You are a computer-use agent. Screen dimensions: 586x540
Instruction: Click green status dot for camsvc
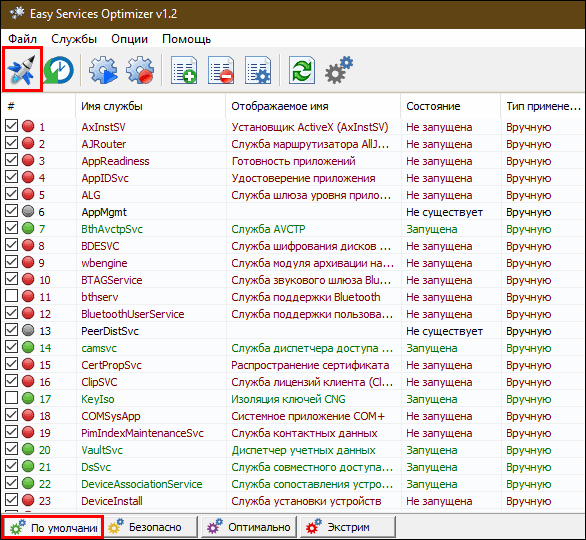pyautogui.click(x=28, y=347)
